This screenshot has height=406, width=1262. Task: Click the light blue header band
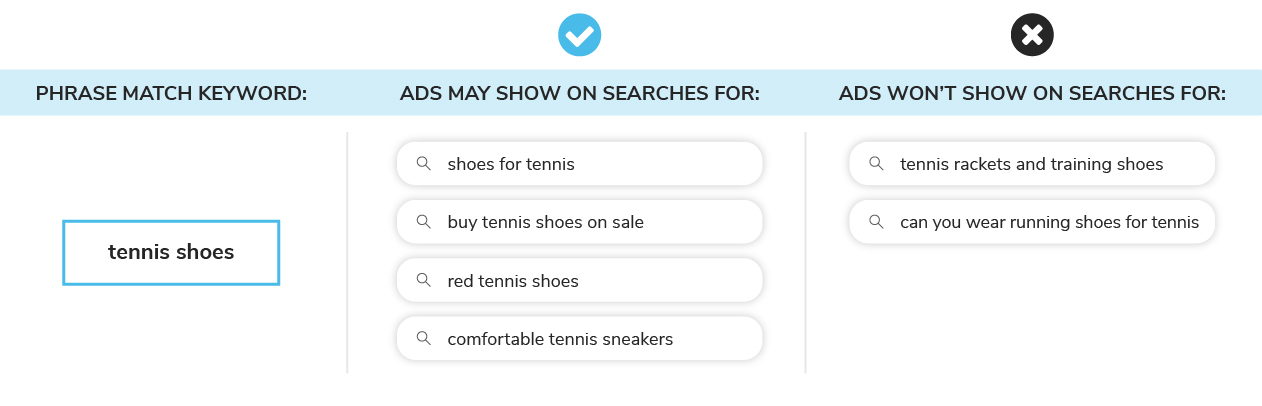[631, 93]
